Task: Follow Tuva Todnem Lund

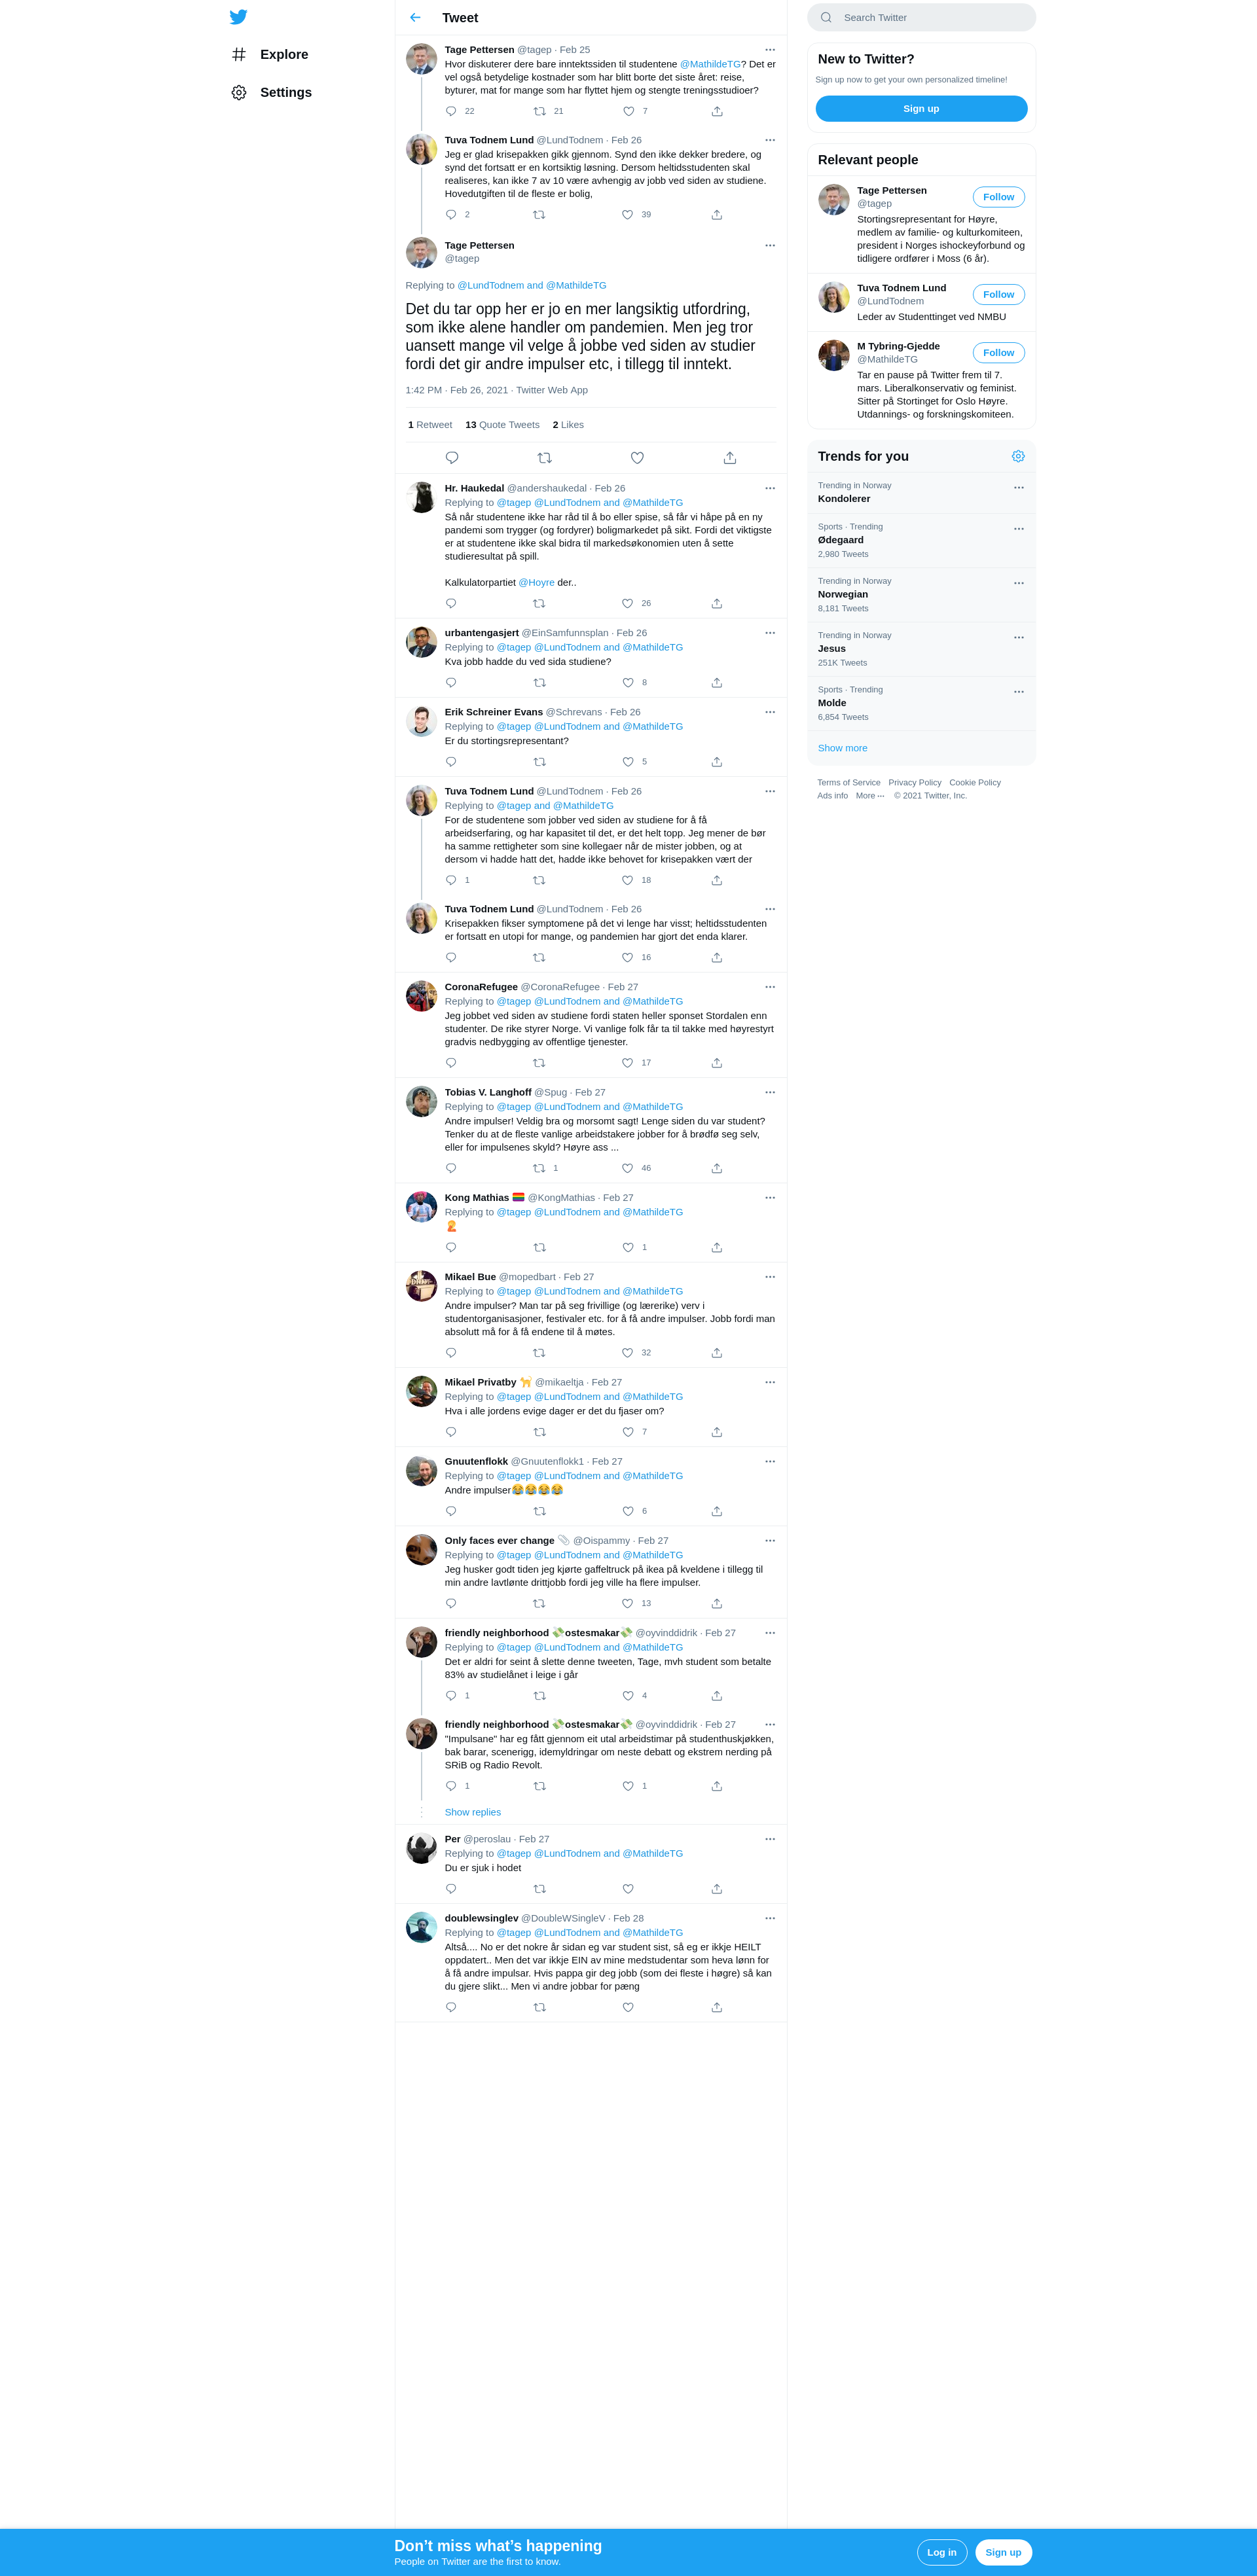Action: pyautogui.click(x=998, y=295)
